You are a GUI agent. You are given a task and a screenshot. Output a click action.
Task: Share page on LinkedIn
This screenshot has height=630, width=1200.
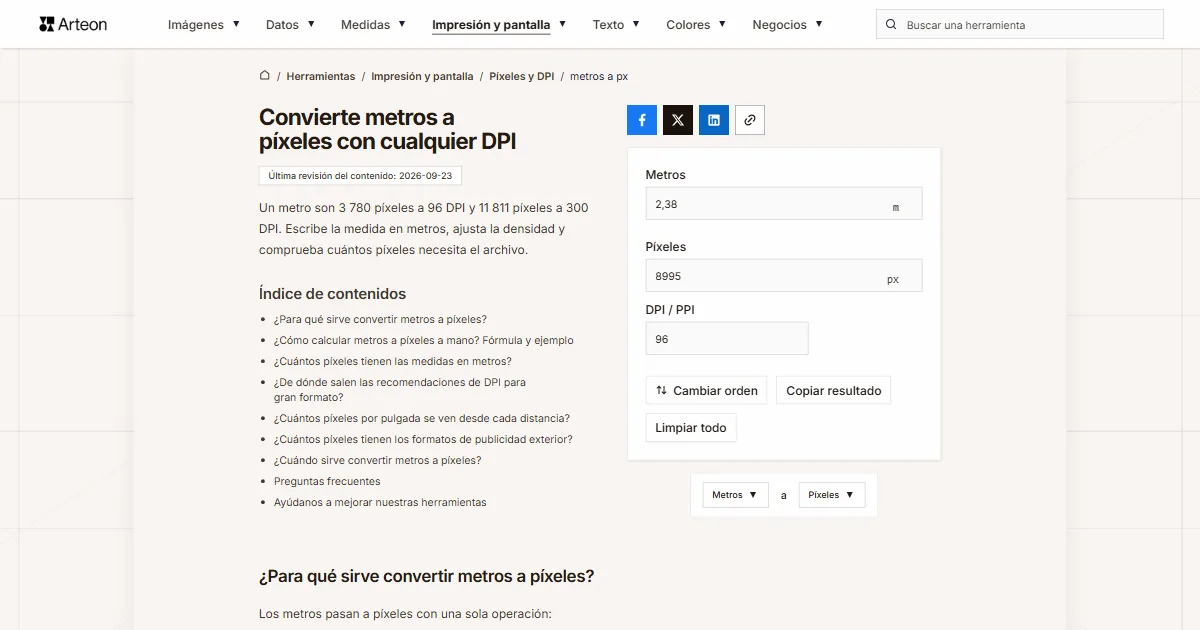[714, 120]
